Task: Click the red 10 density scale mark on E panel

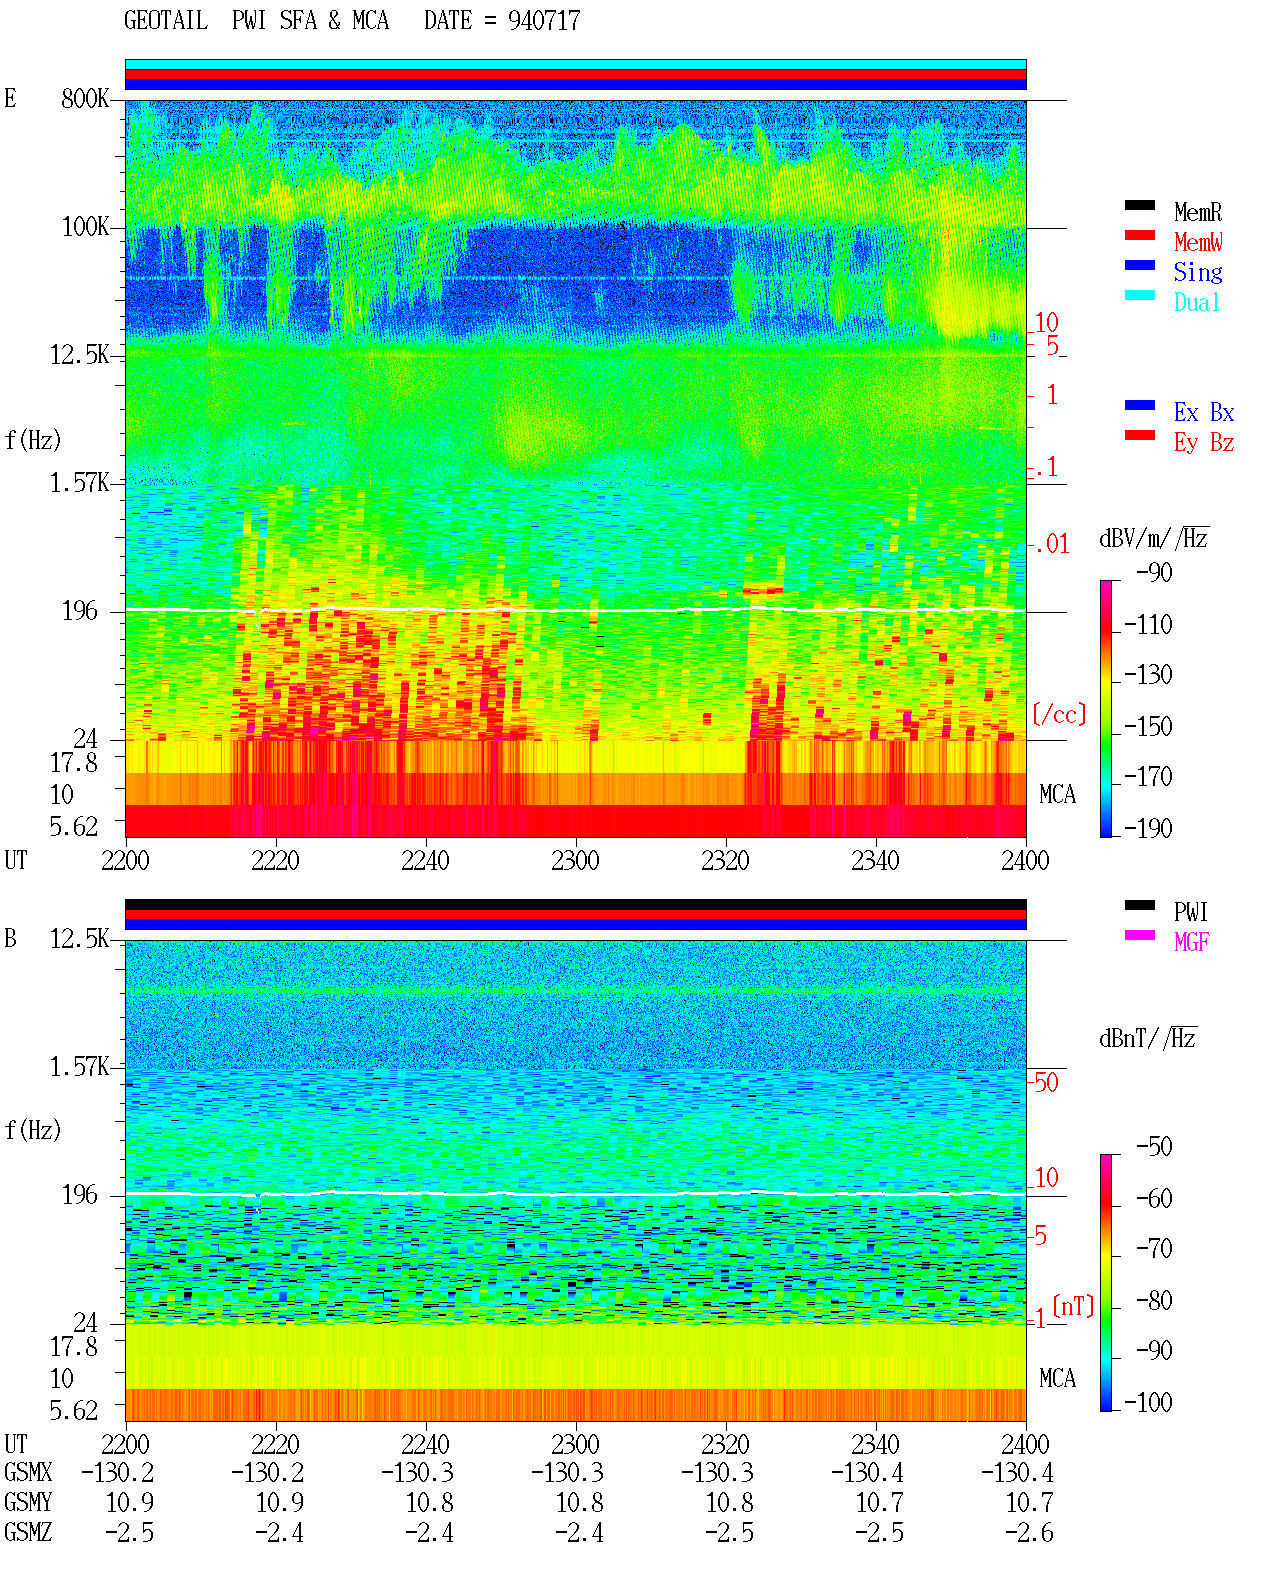Action: pos(1046,323)
